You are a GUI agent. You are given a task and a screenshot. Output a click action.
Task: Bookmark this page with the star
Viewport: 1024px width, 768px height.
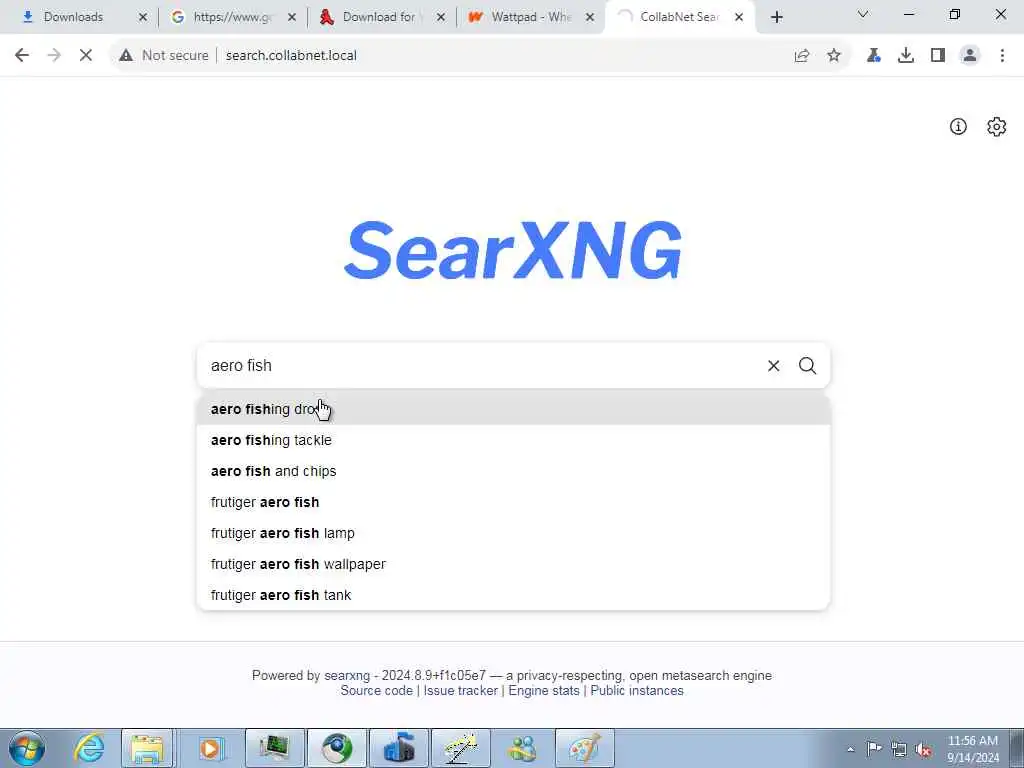click(x=834, y=56)
